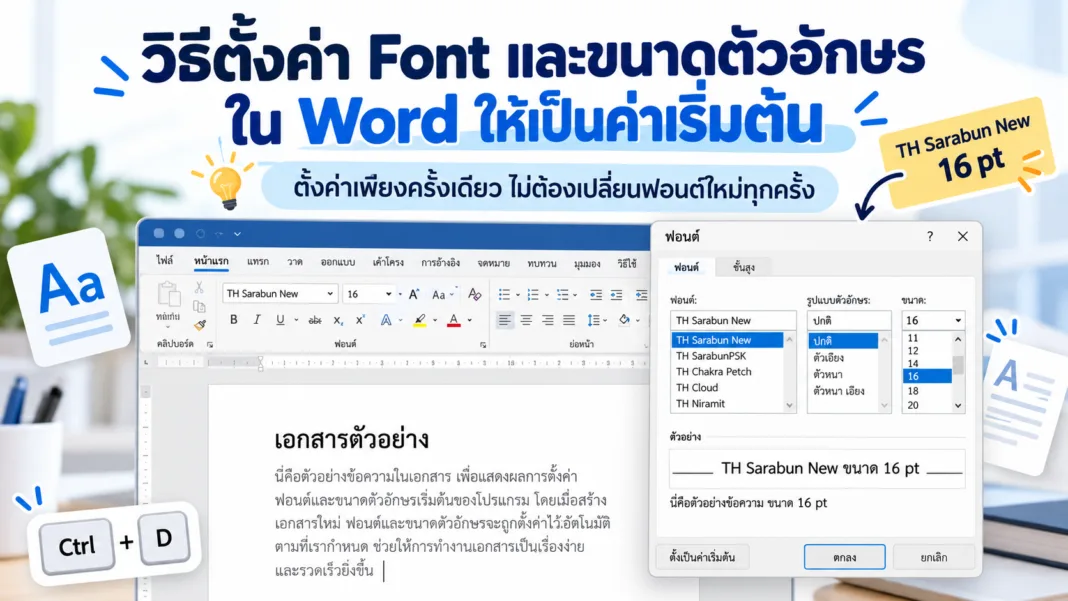This screenshot has width=1068, height=601.
Task: Click ตั้งเป็นค่าเริ่มต้น (Set As Default) button
Action: point(702,557)
